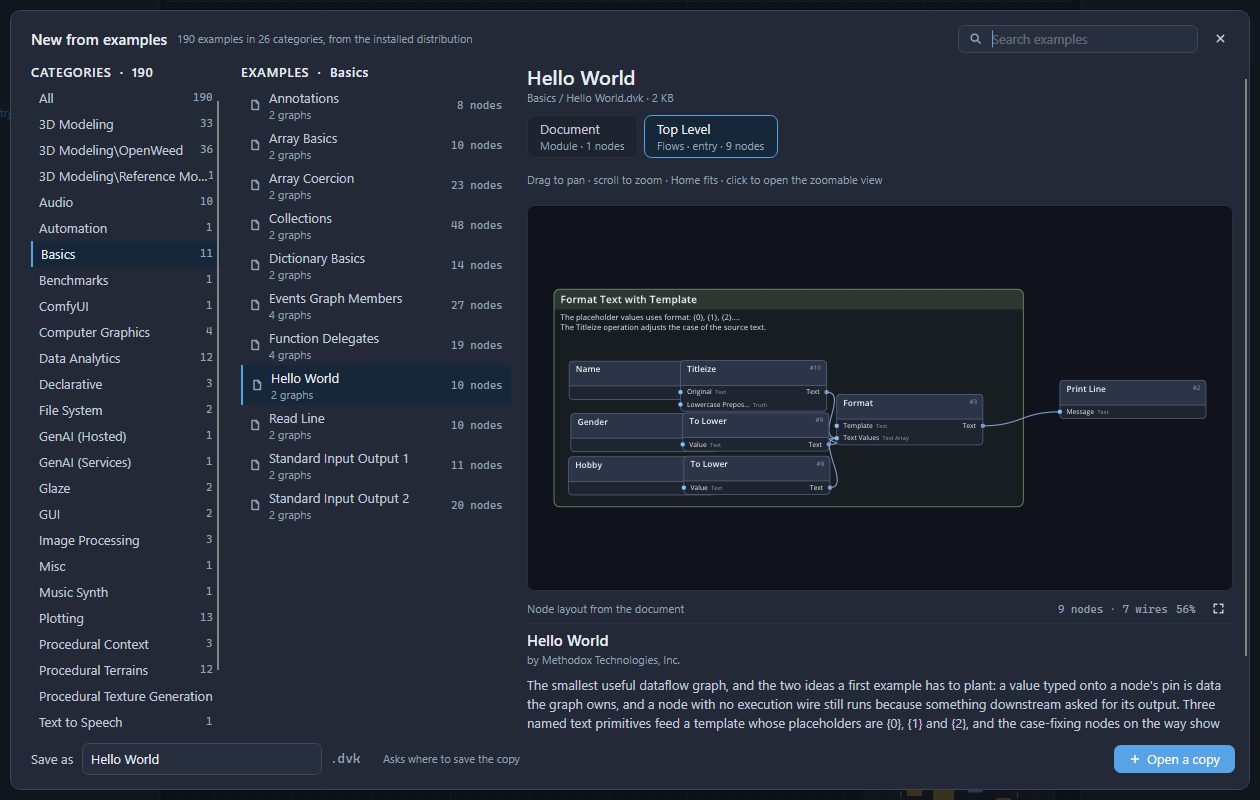The image size is (1260, 800).
Task: Select the 3D Modeling\OpenWeed category
Action: pyautogui.click(x=125, y=150)
